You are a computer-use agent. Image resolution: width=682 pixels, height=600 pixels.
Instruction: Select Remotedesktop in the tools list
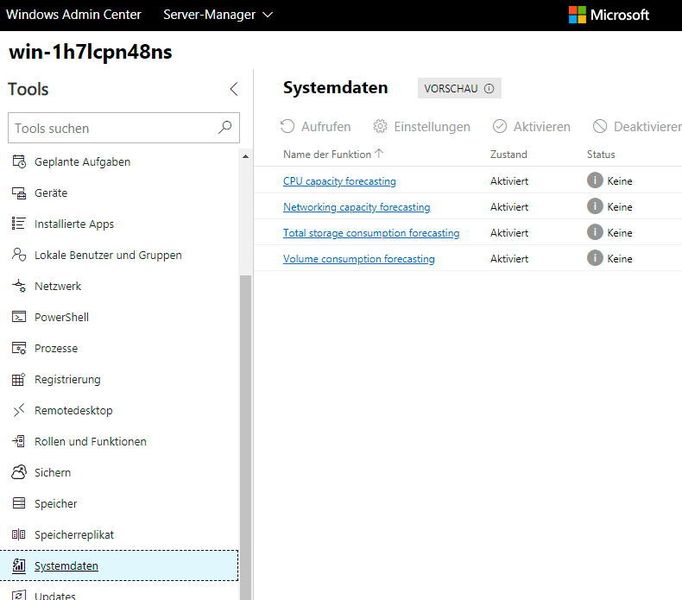point(74,410)
